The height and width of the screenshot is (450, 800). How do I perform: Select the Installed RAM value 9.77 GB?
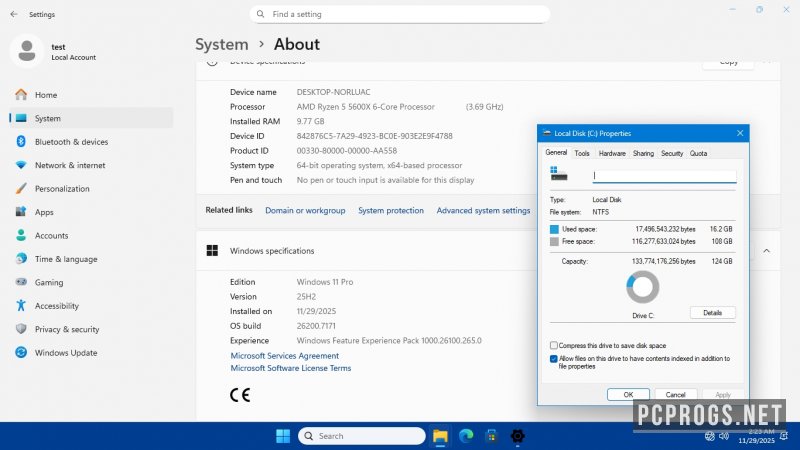(x=310, y=121)
